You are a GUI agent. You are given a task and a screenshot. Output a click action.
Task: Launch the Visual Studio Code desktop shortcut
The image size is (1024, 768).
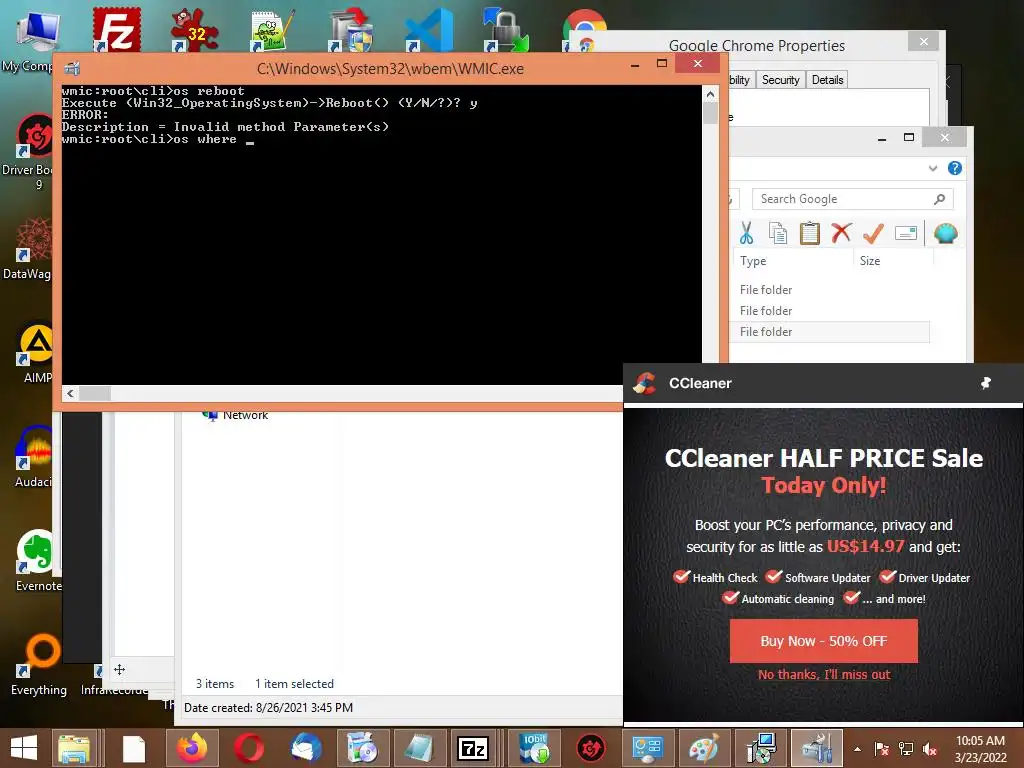429,30
